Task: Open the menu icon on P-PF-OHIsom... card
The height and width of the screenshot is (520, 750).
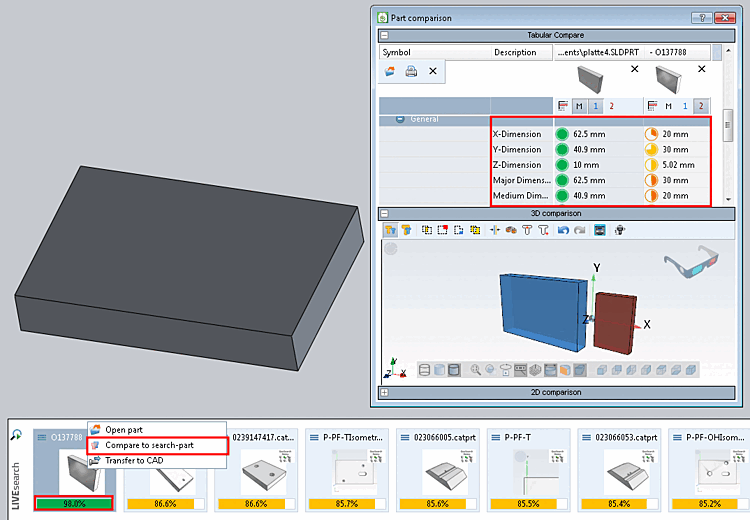Action: (x=677, y=438)
